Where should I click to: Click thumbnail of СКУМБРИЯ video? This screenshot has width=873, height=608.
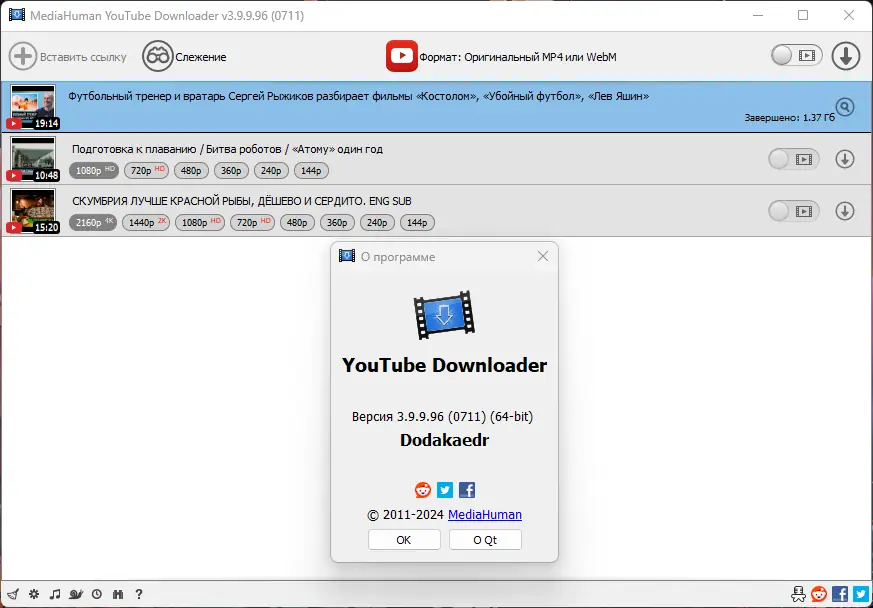click(x=33, y=210)
